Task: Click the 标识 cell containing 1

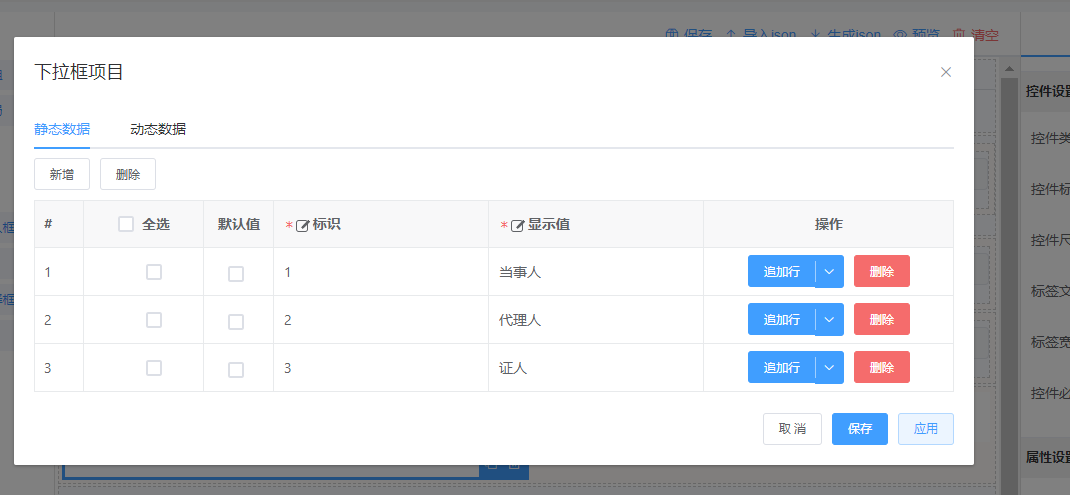Action: coord(381,272)
